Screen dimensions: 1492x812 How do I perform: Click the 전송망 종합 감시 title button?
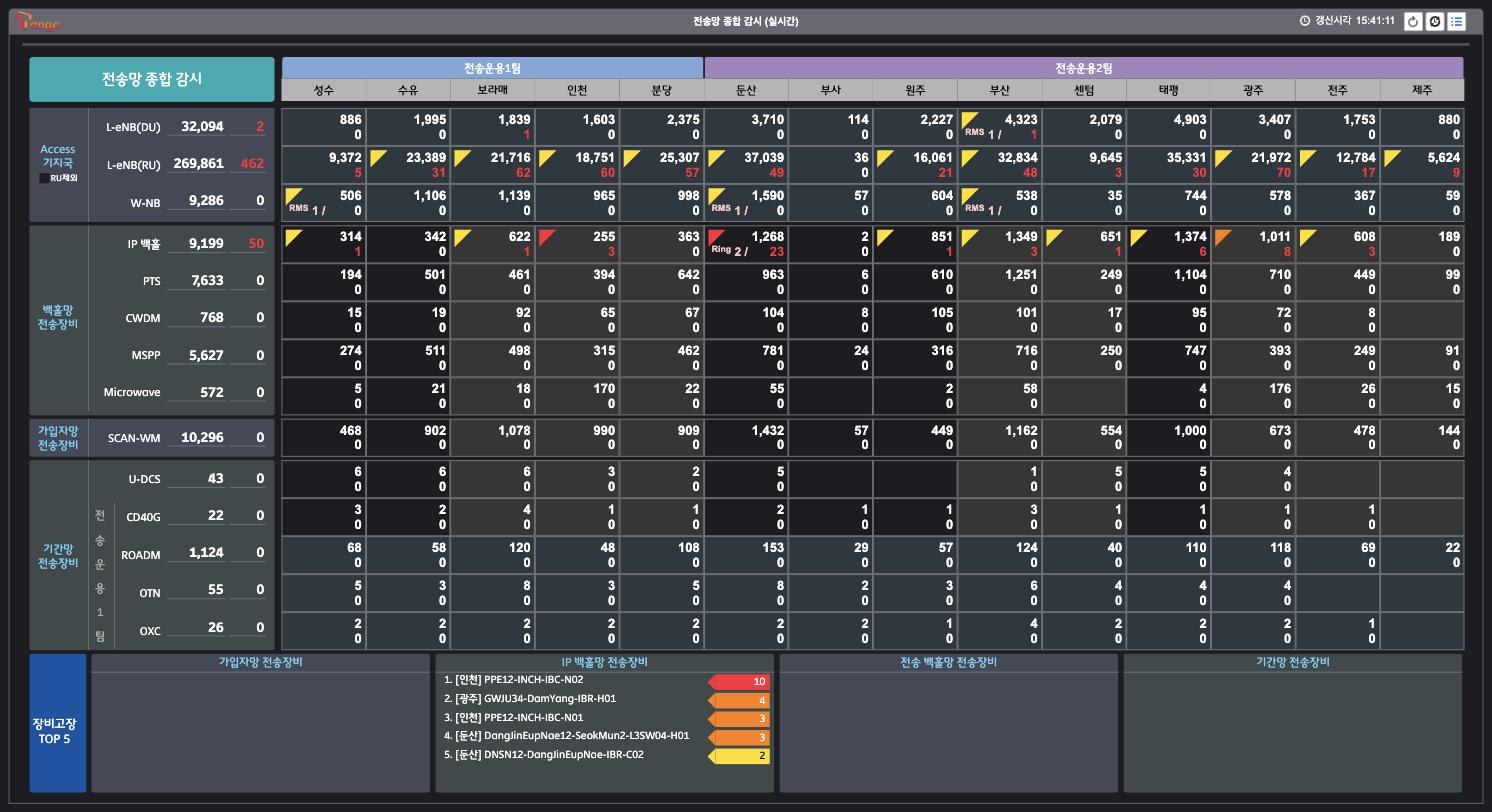tap(152, 79)
